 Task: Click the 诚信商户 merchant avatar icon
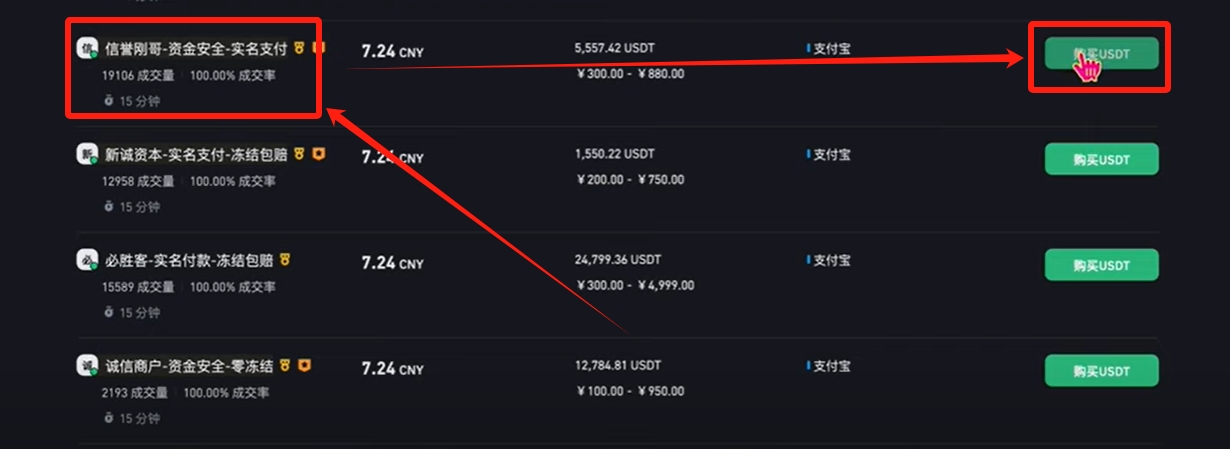point(87,366)
